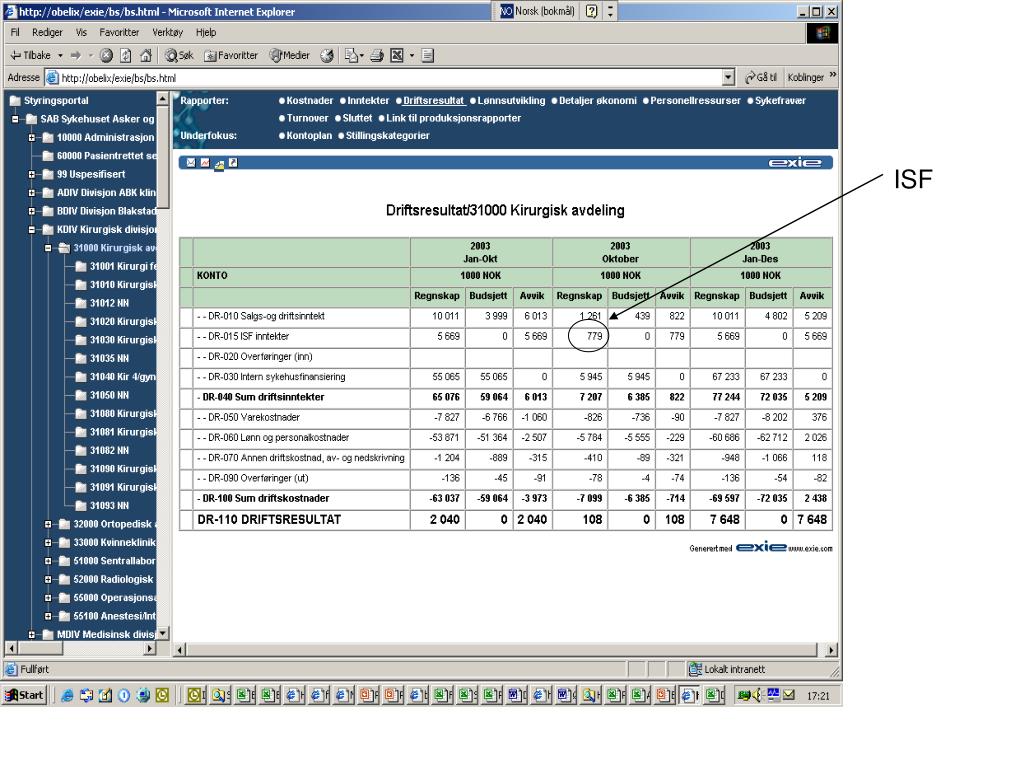
Task: Open the Turnover report
Action: [307, 118]
